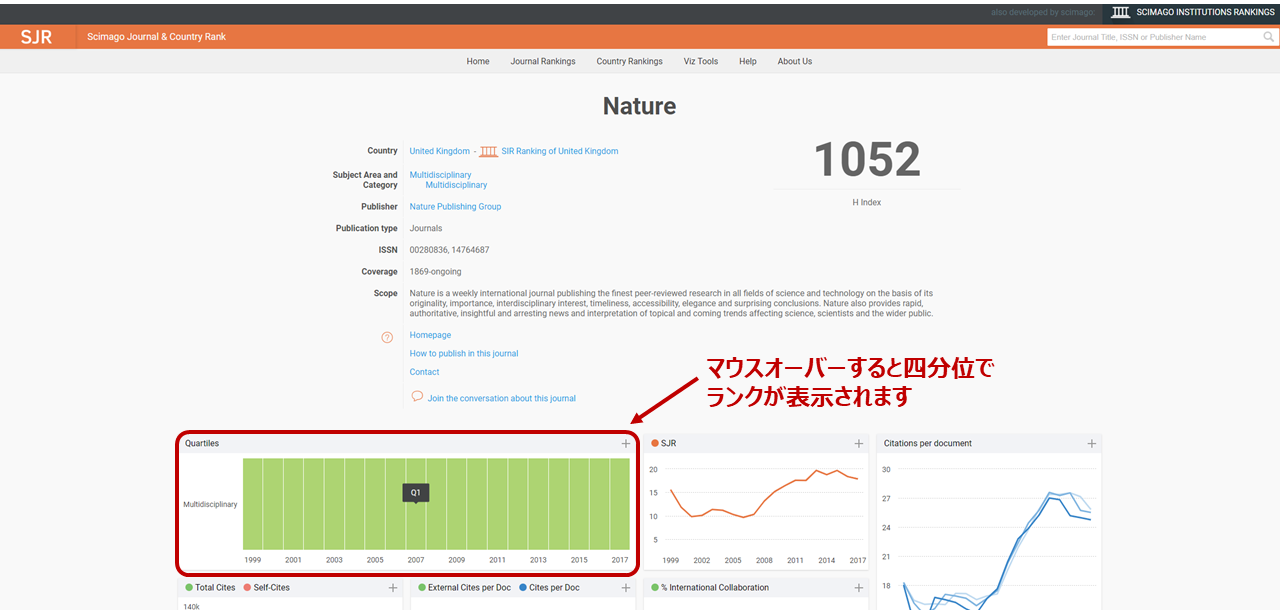Viewport: 1280px width, 612px height.
Task: Click red Self-Cites legend dot
Action: coord(247,588)
